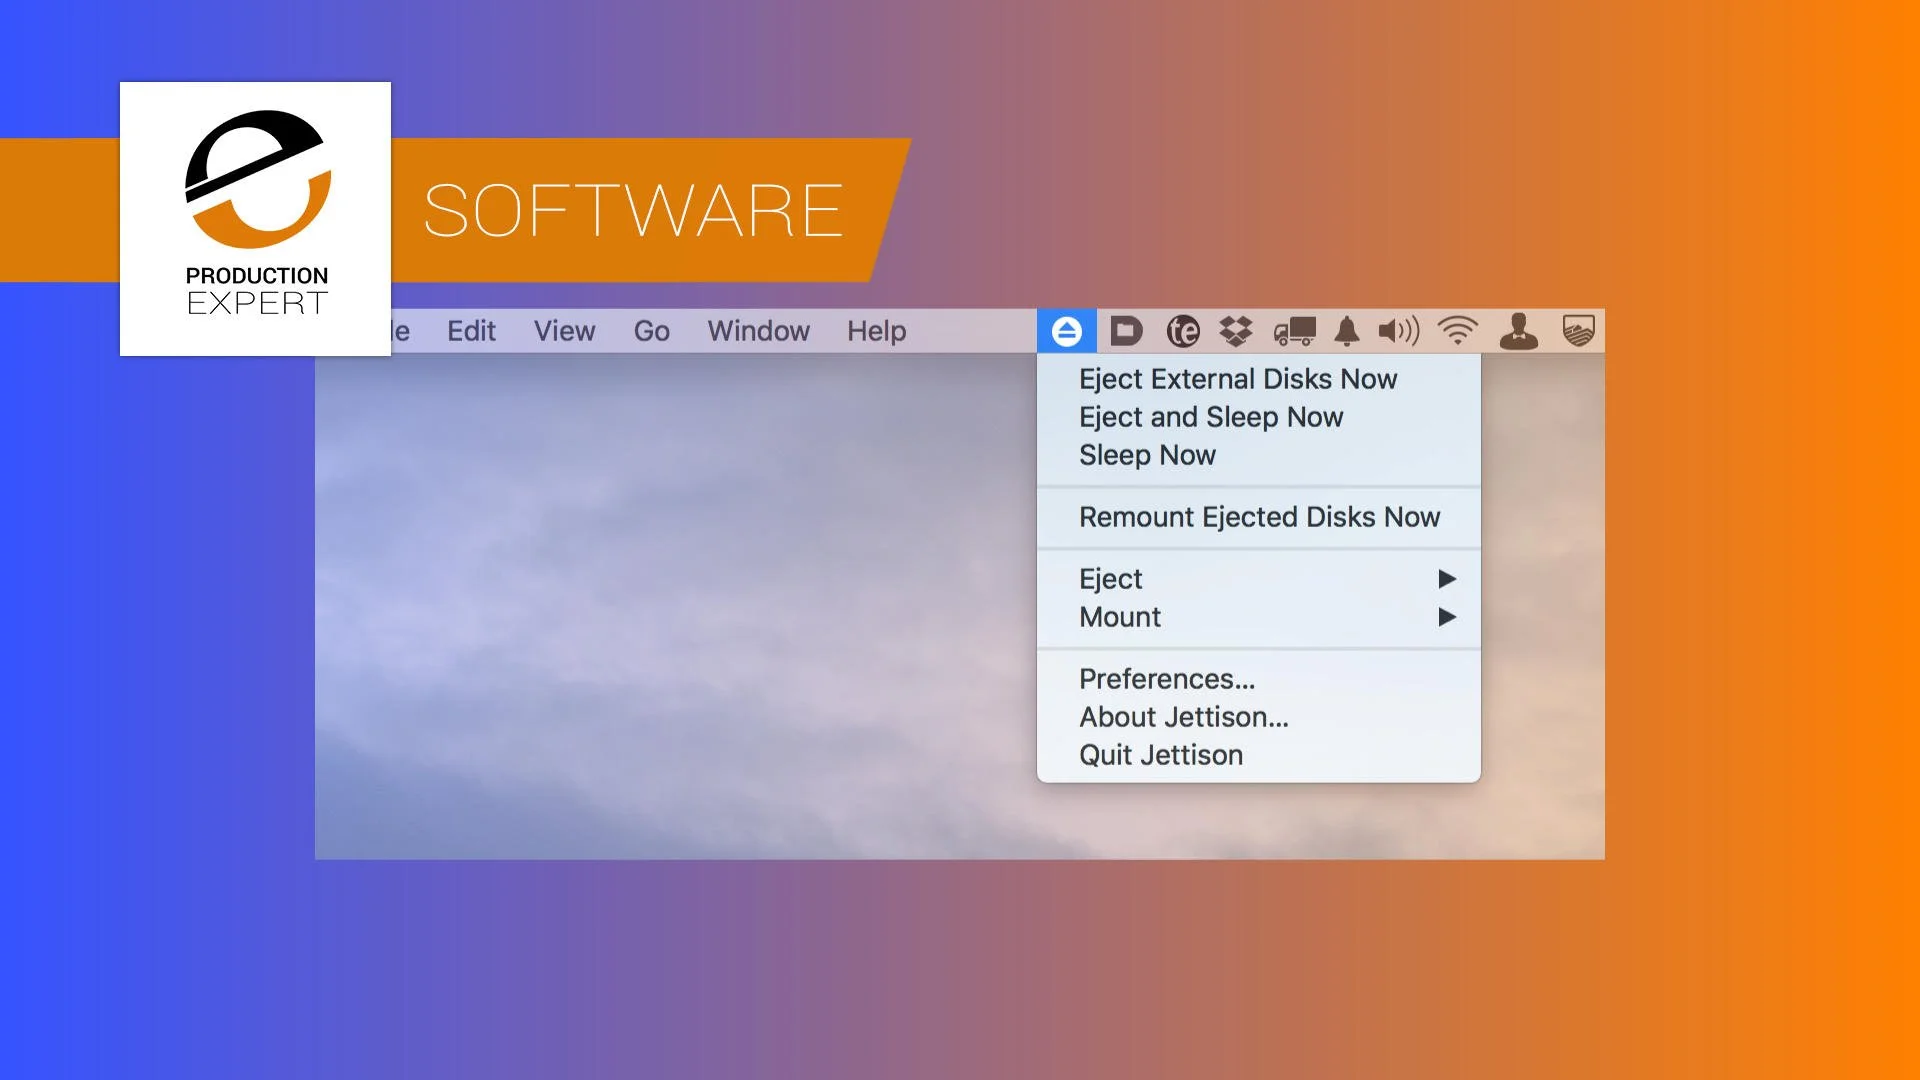Image resolution: width=1920 pixels, height=1080 pixels.
Task: Click the volume speaker icon
Action: point(1397,330)
